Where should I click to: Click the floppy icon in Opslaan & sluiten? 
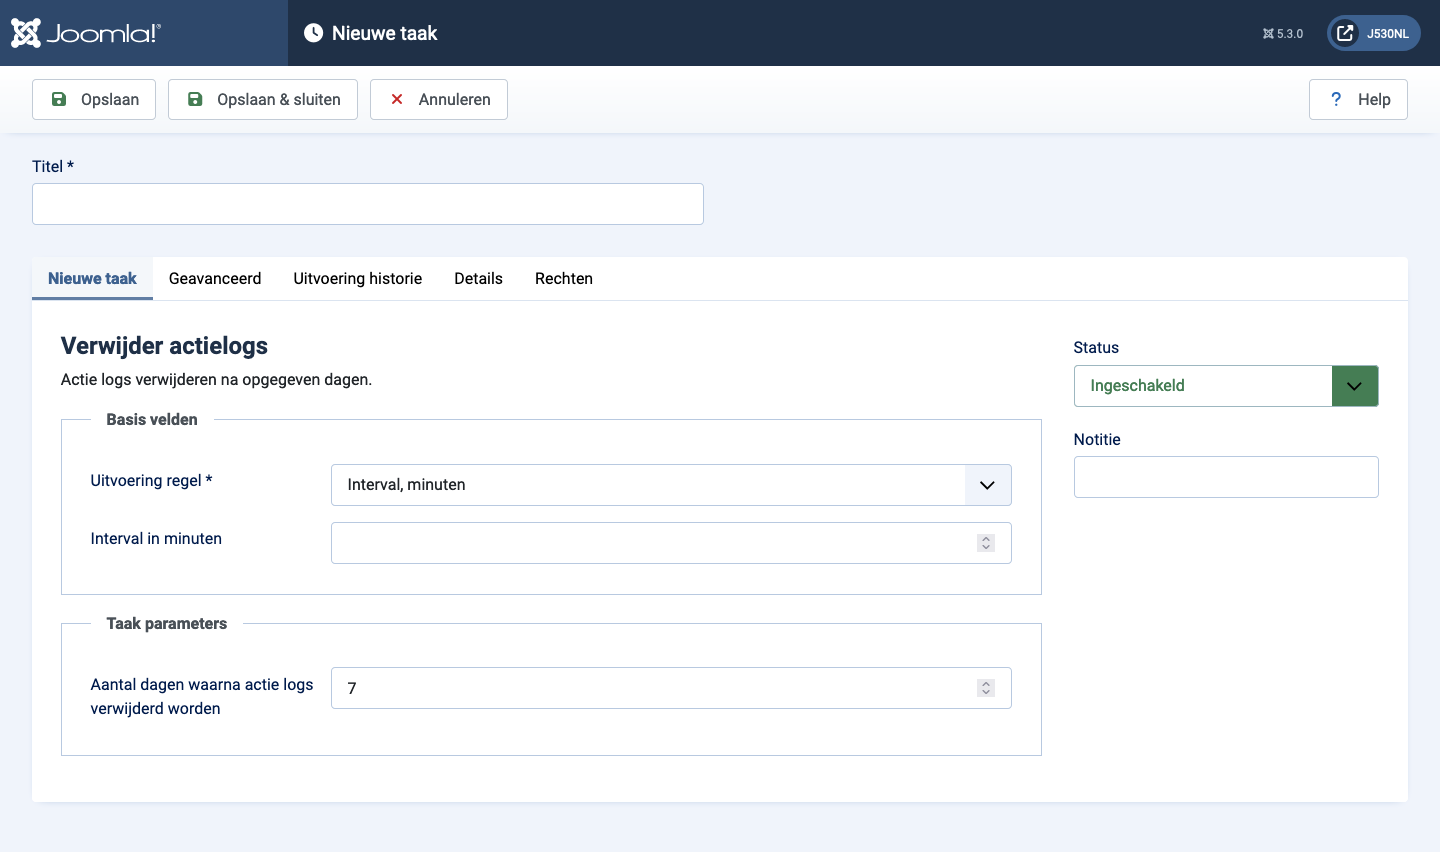point(195,99)
